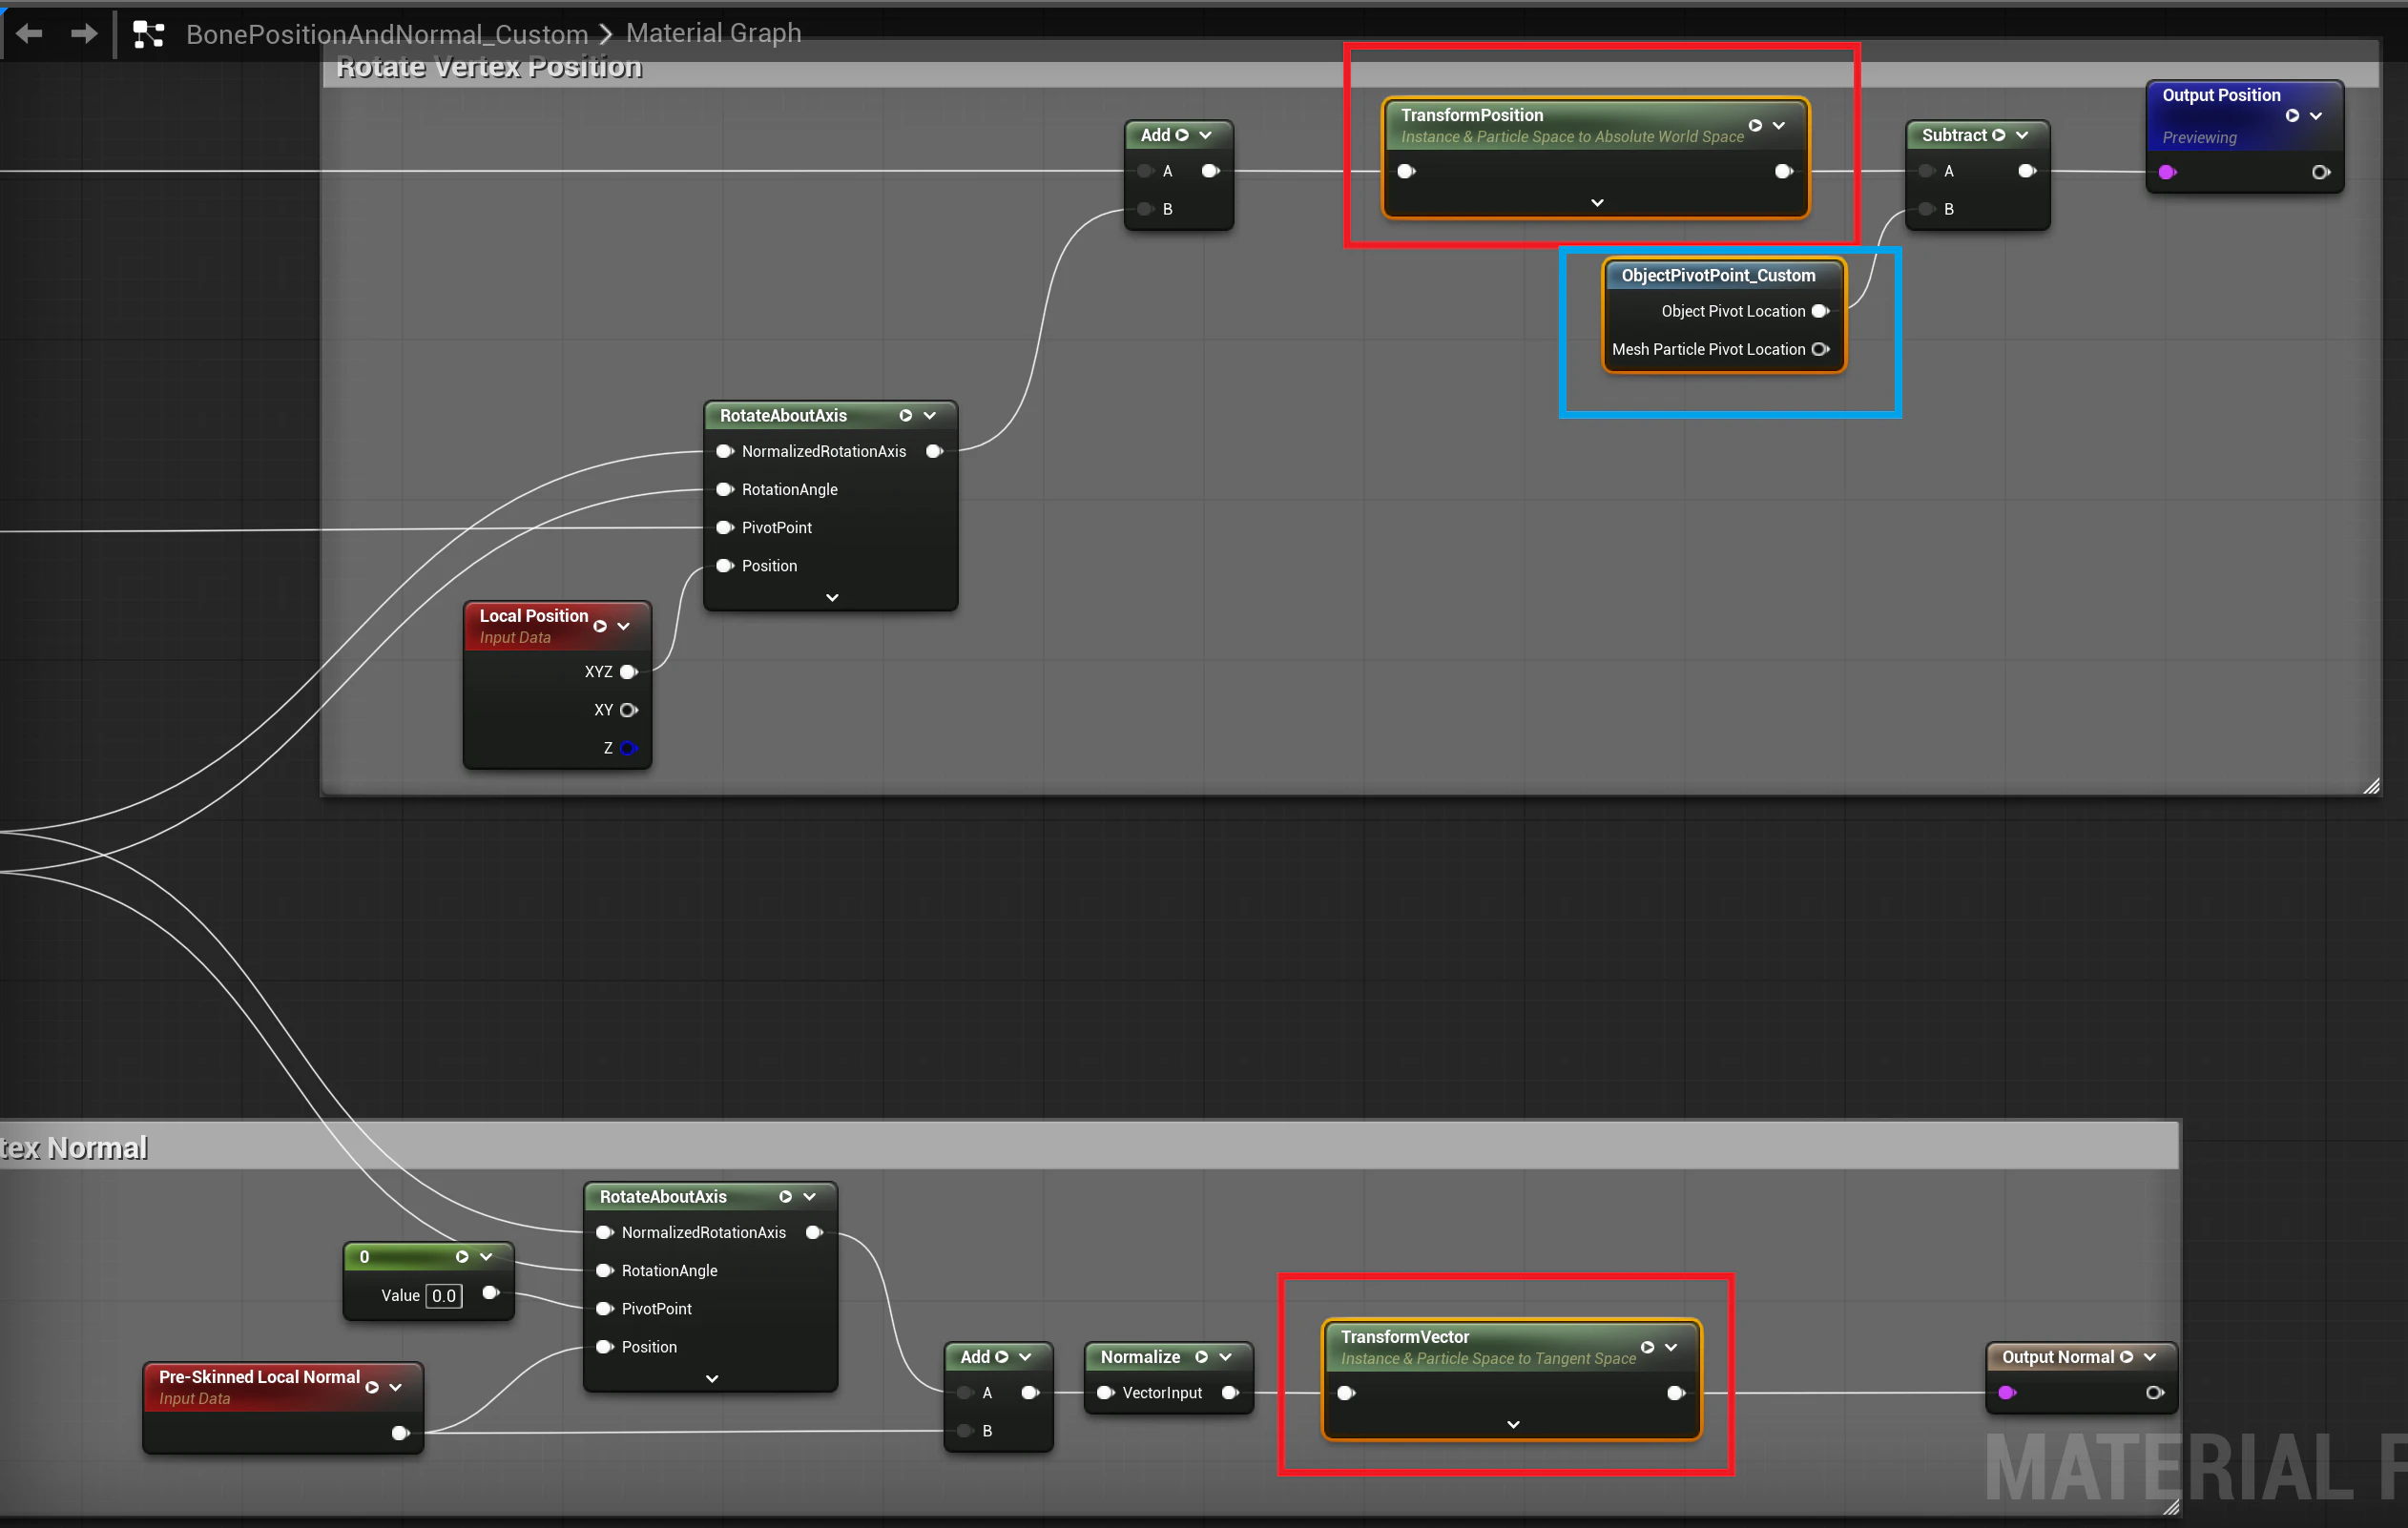Screen dimensions: 2408x1528
Task: Click the magenta input pin of Output Normal
Action: (x=2007, y=1393)
